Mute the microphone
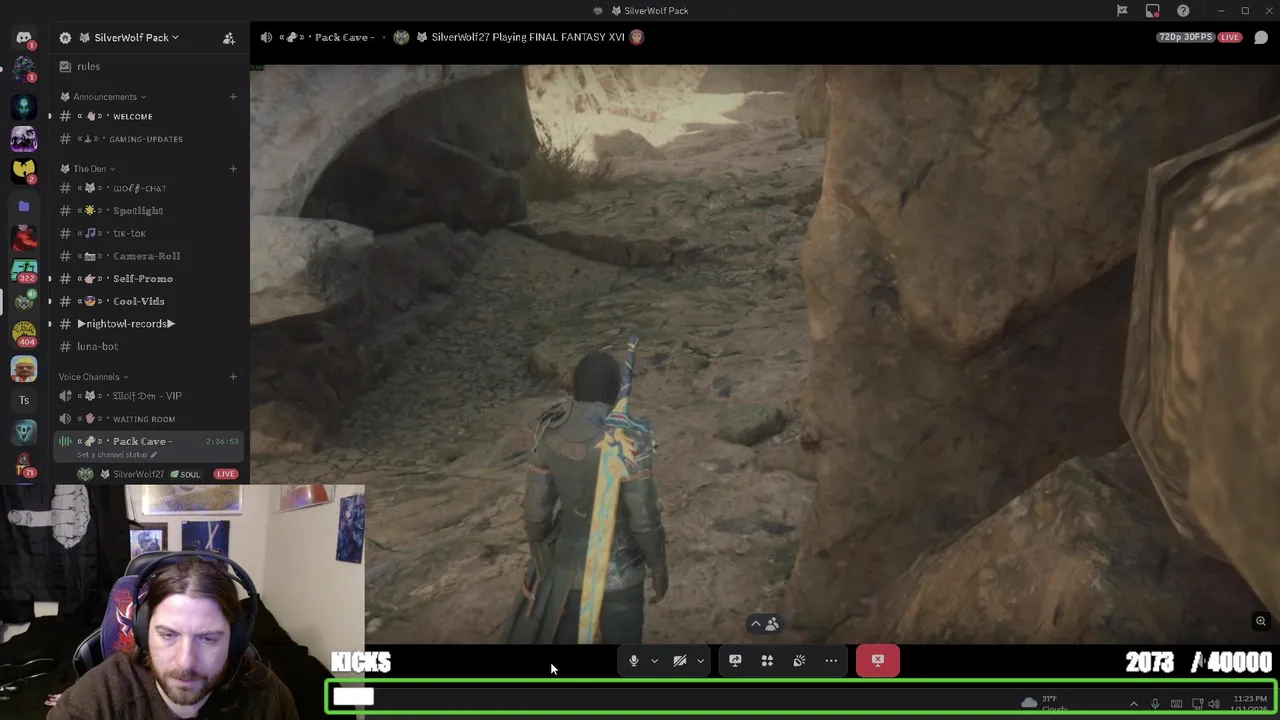This screenshot has height=720, width=1280. pos(633,661)
